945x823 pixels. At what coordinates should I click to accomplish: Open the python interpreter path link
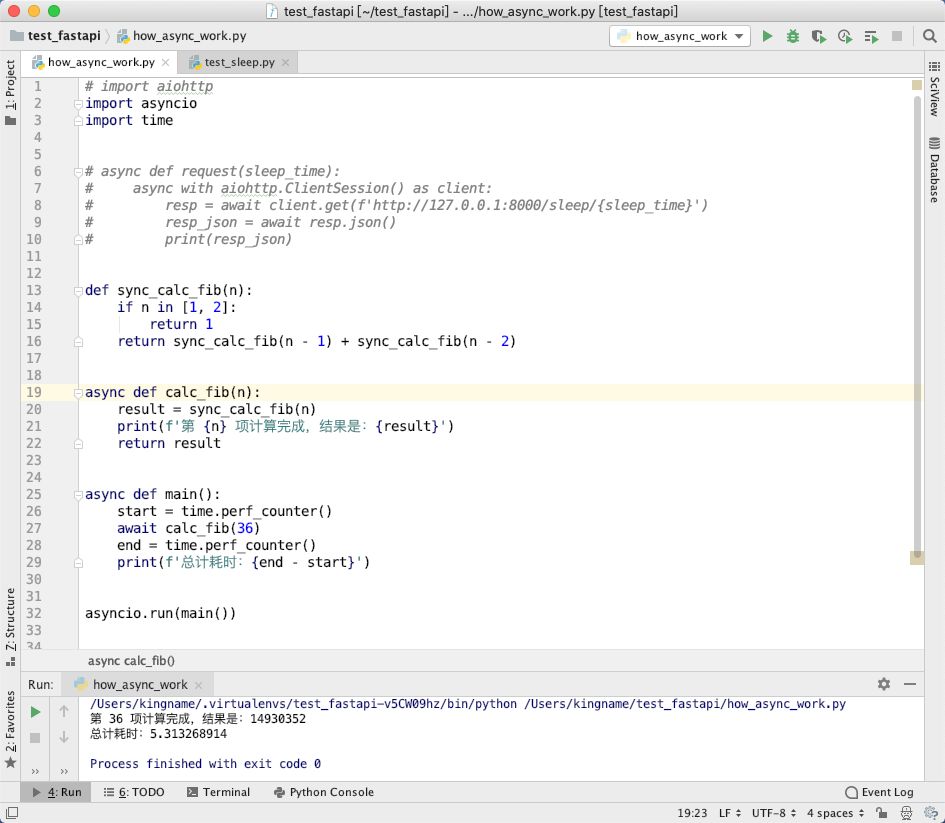[303, 704]
